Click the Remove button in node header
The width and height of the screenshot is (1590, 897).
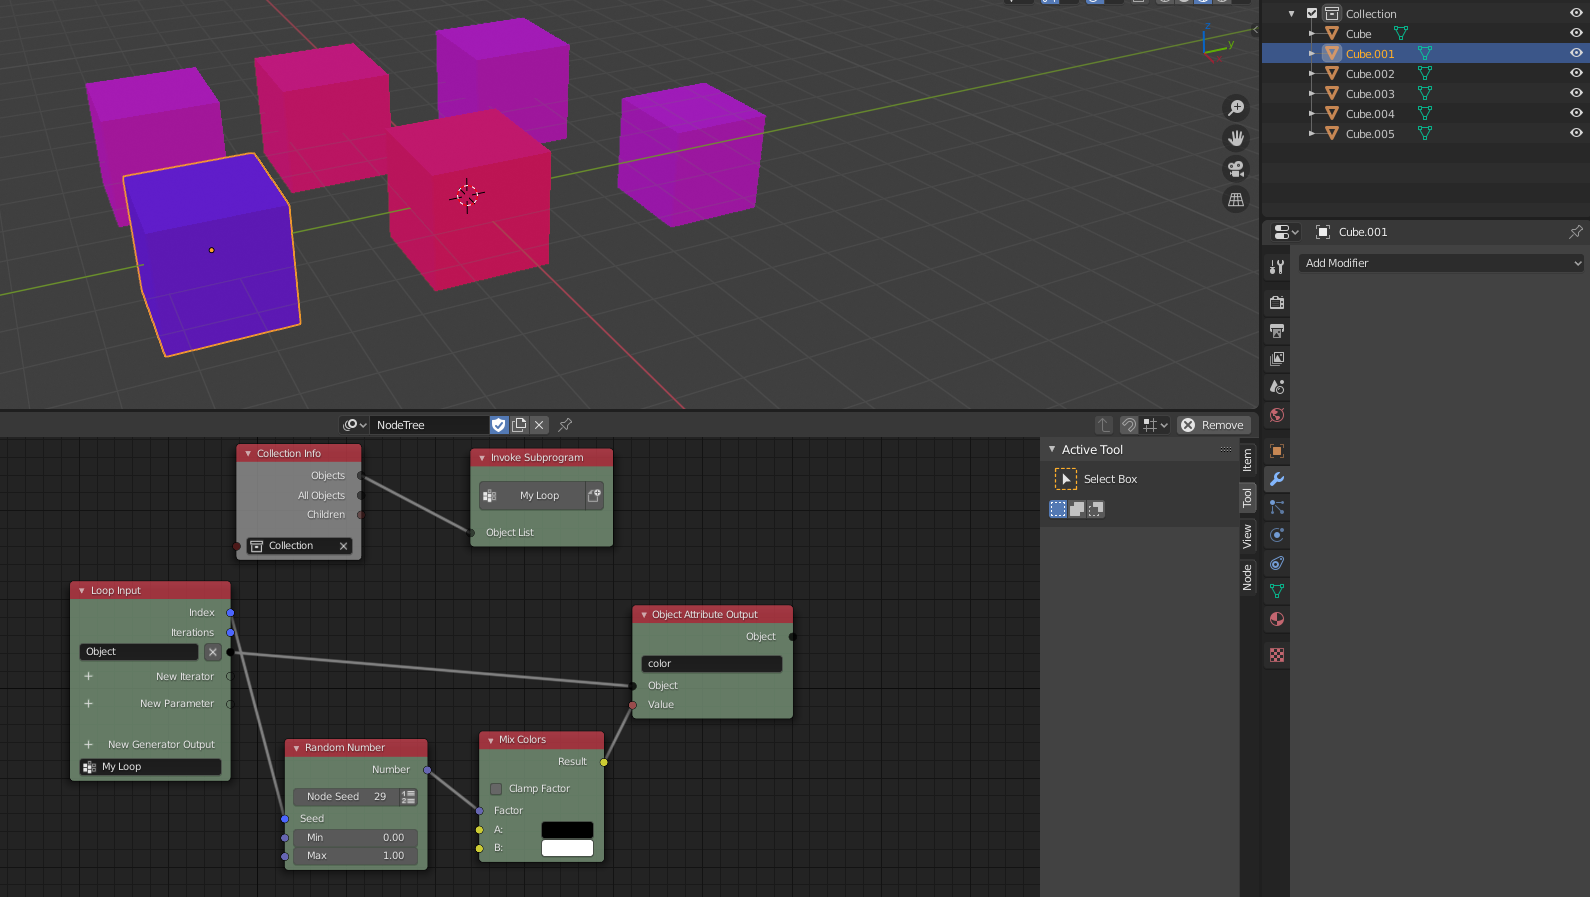click(x=1213, y=425)
